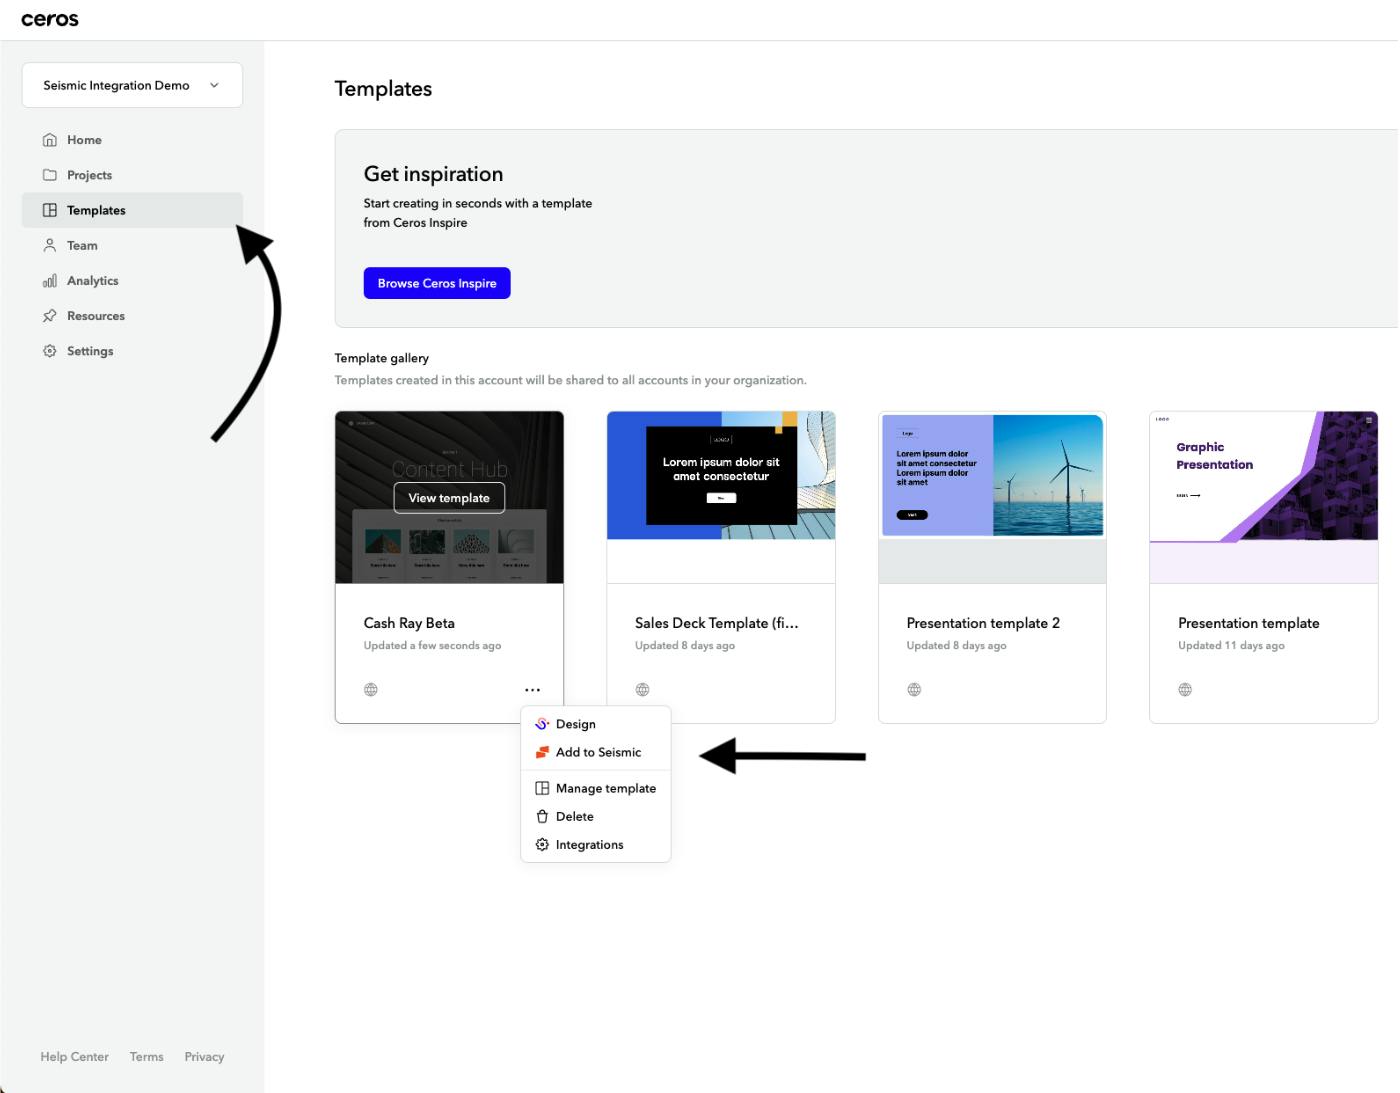Image resolution: width=1400 pixels, height=1093 pixels.
Task: Click globe icon on Cash Ray Beta card
Action: point(371,689)
